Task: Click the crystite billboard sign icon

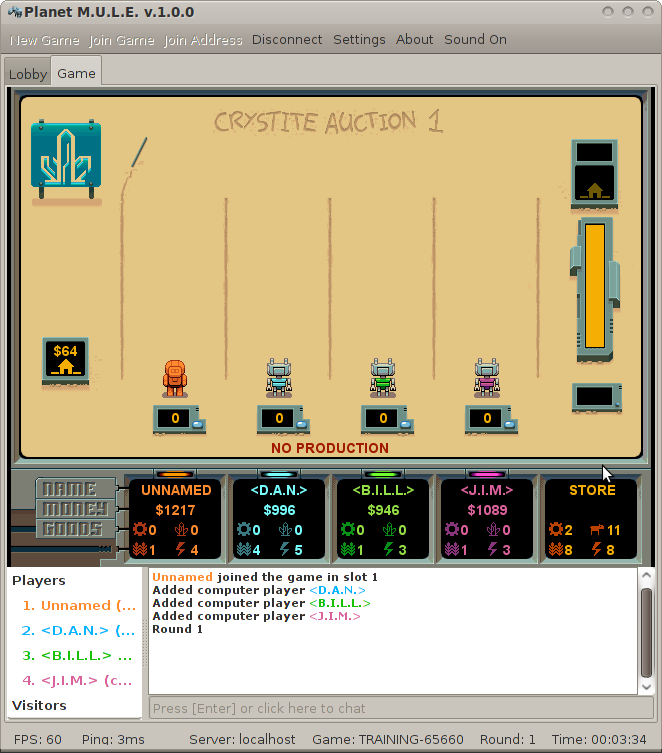Action: click(x=66, y=159)
